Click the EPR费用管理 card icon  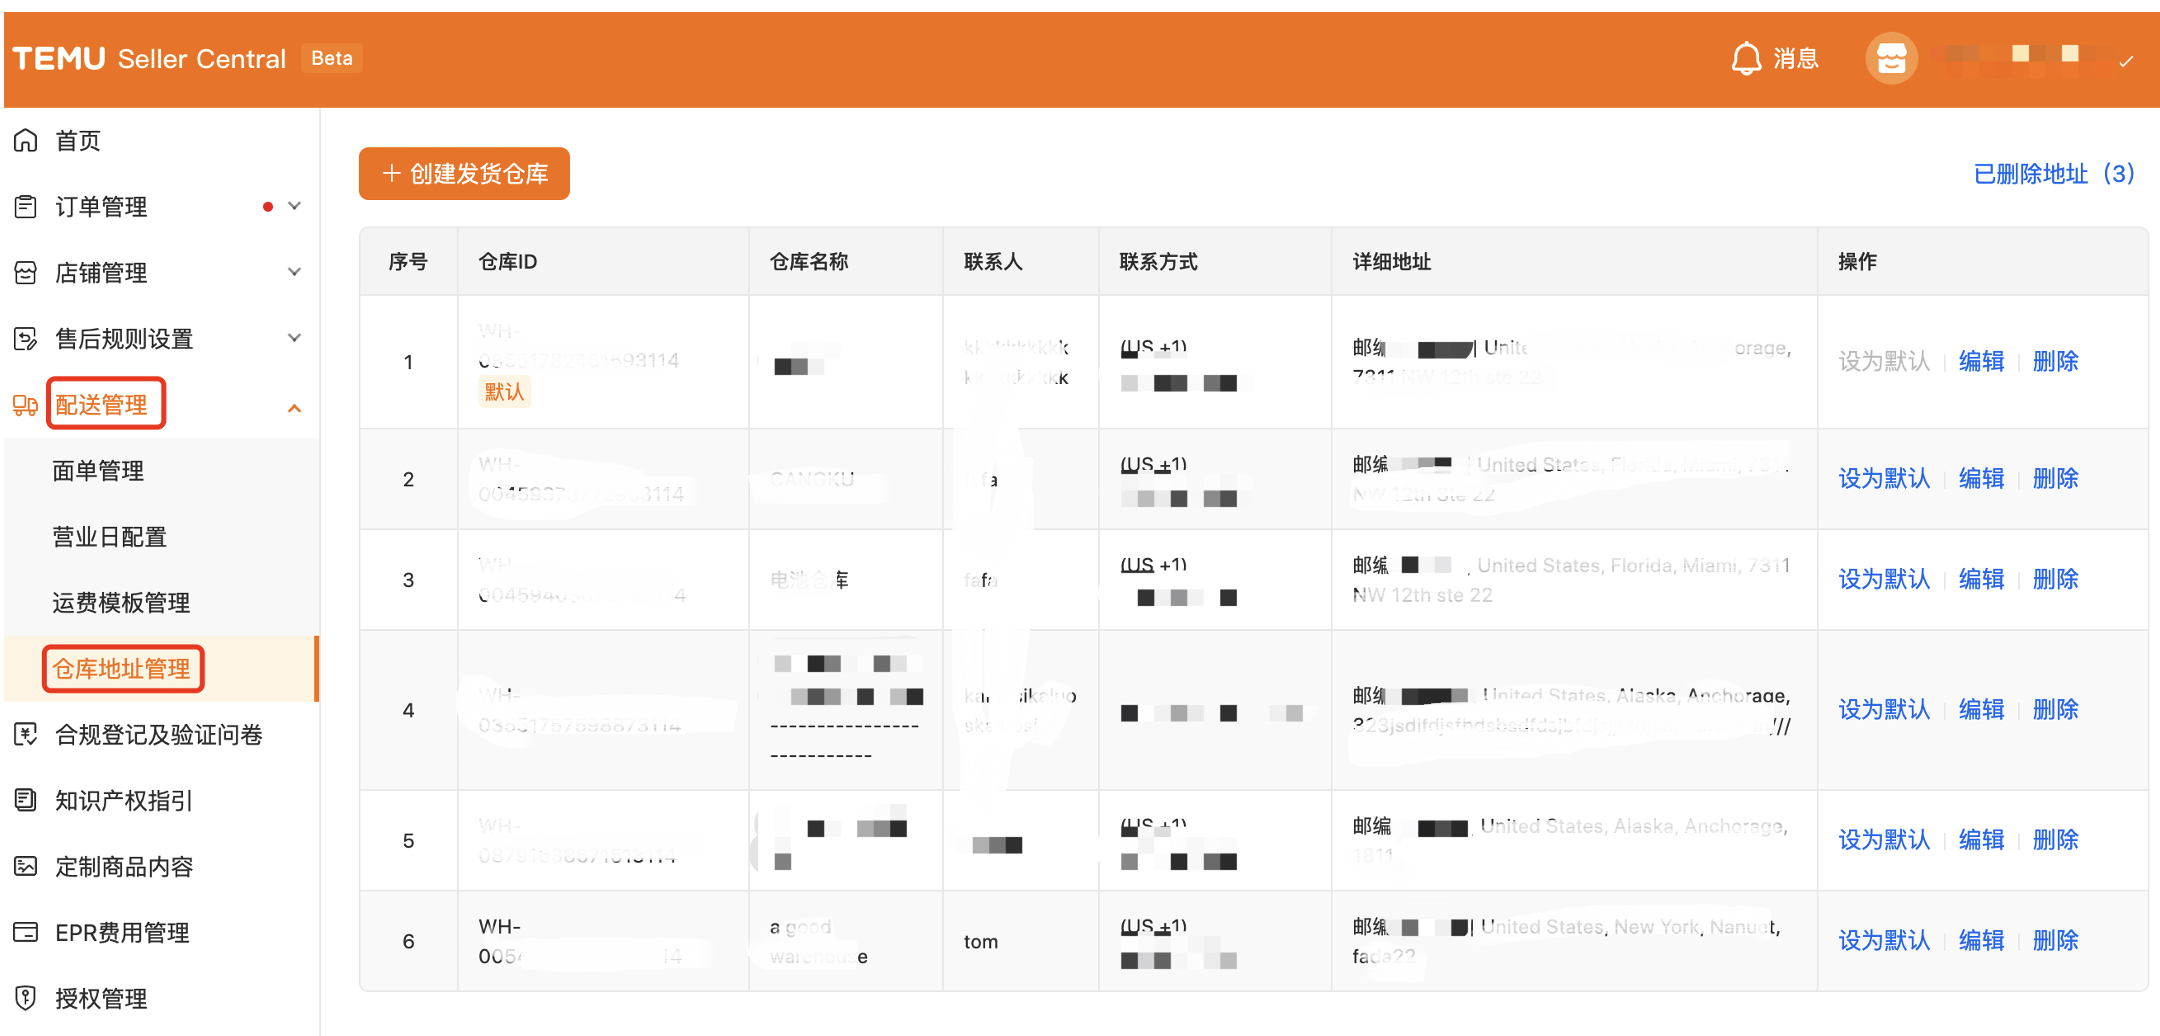26,932
